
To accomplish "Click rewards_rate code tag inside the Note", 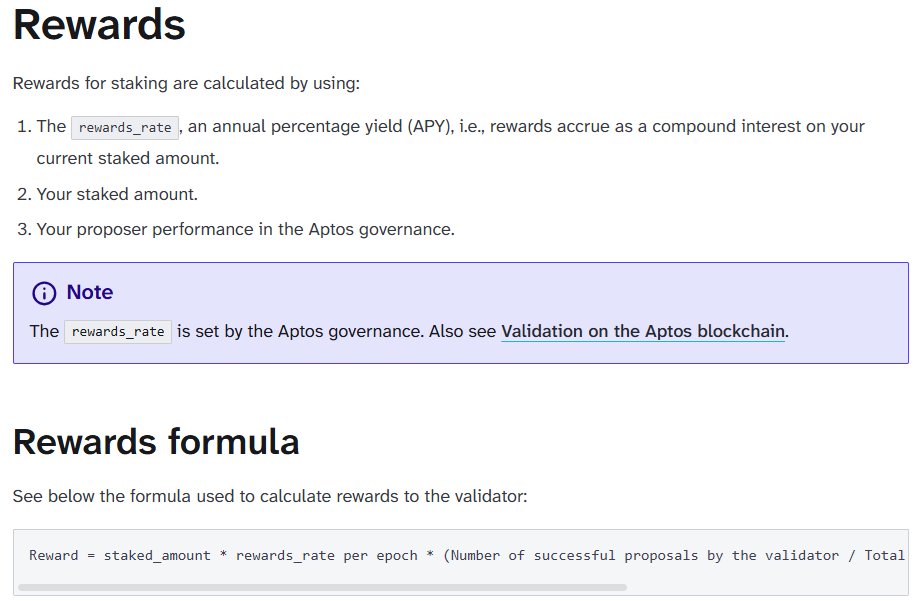I will [118, 332].
